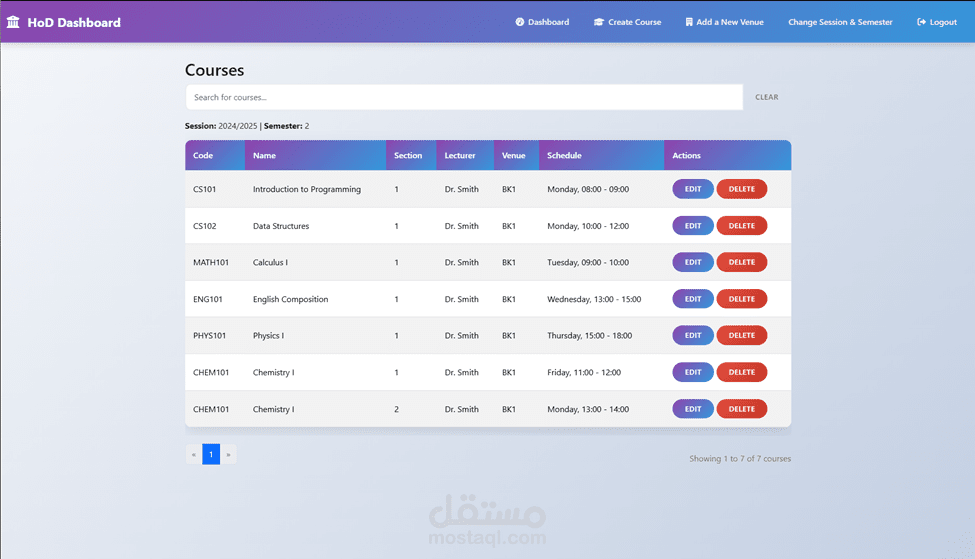Click the Courses page heading

[x=215, y=70]
